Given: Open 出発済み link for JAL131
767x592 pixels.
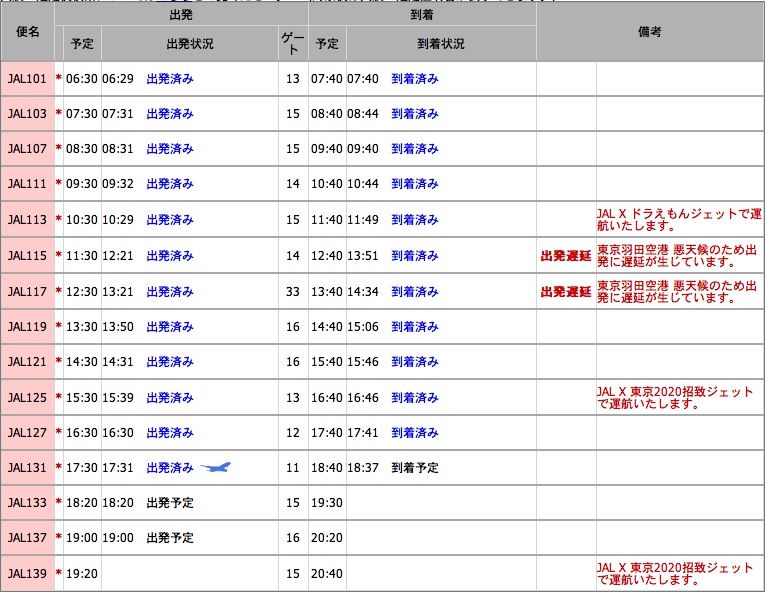Looking at the screenshot, I should tap(170, 468).
